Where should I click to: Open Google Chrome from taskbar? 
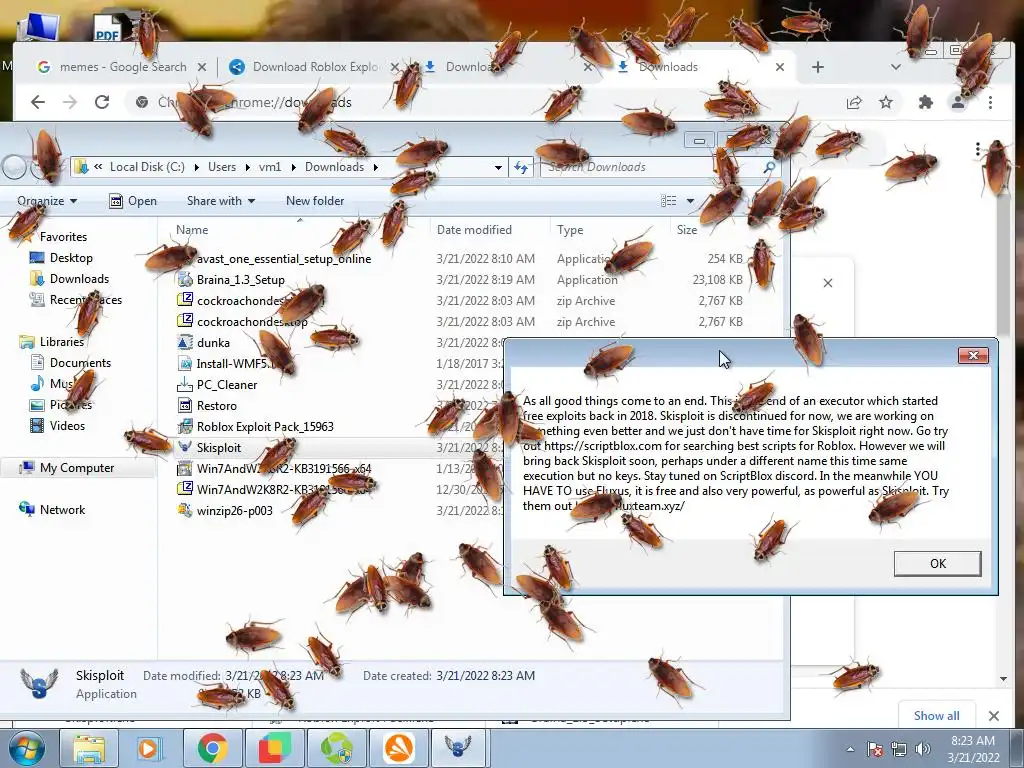coord(212,748)
